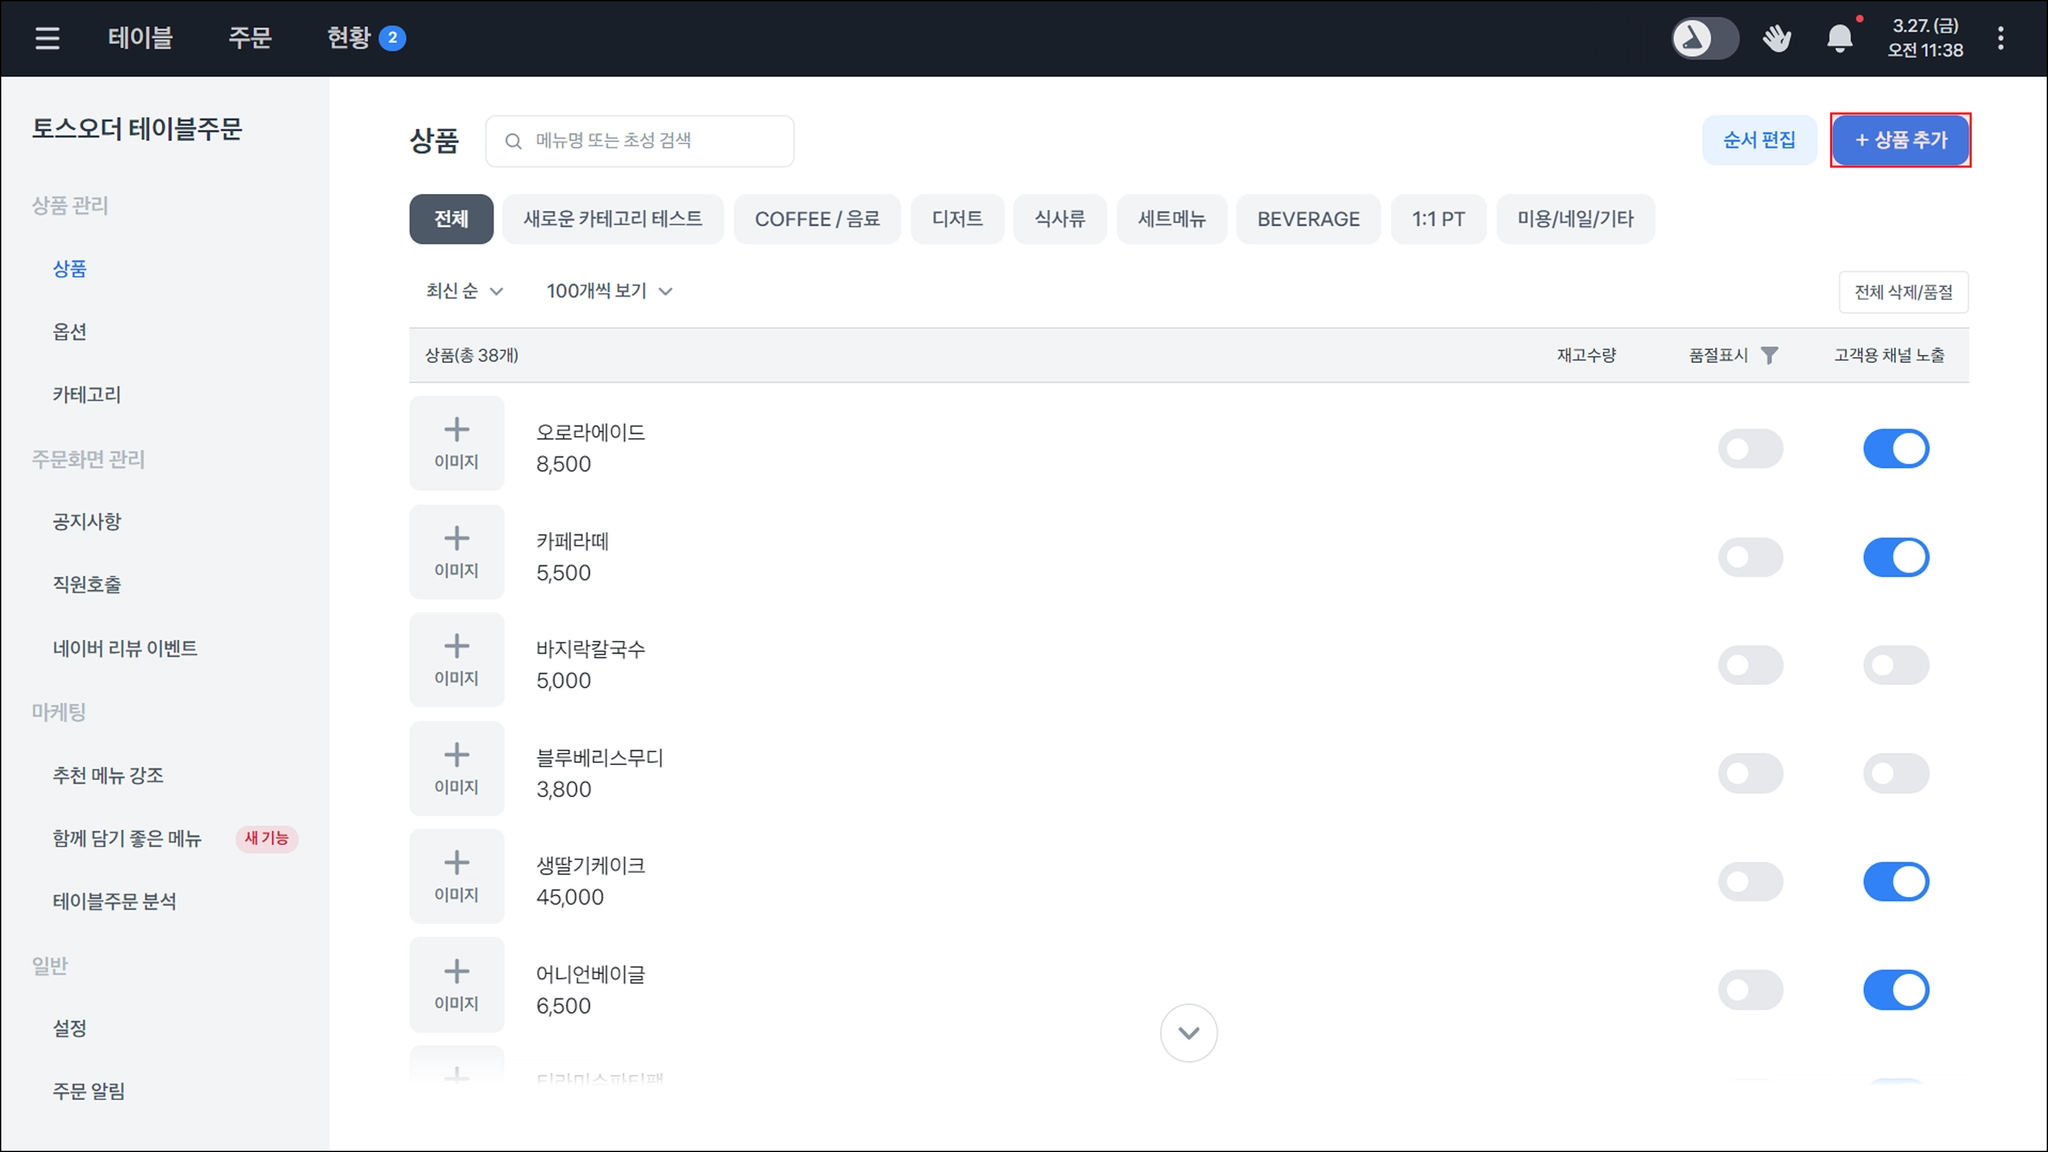The width and height of the screenshot is (2048, 1152).
Task: Click the scroll-down chevron circle button
Action: coord(1188,1033)
